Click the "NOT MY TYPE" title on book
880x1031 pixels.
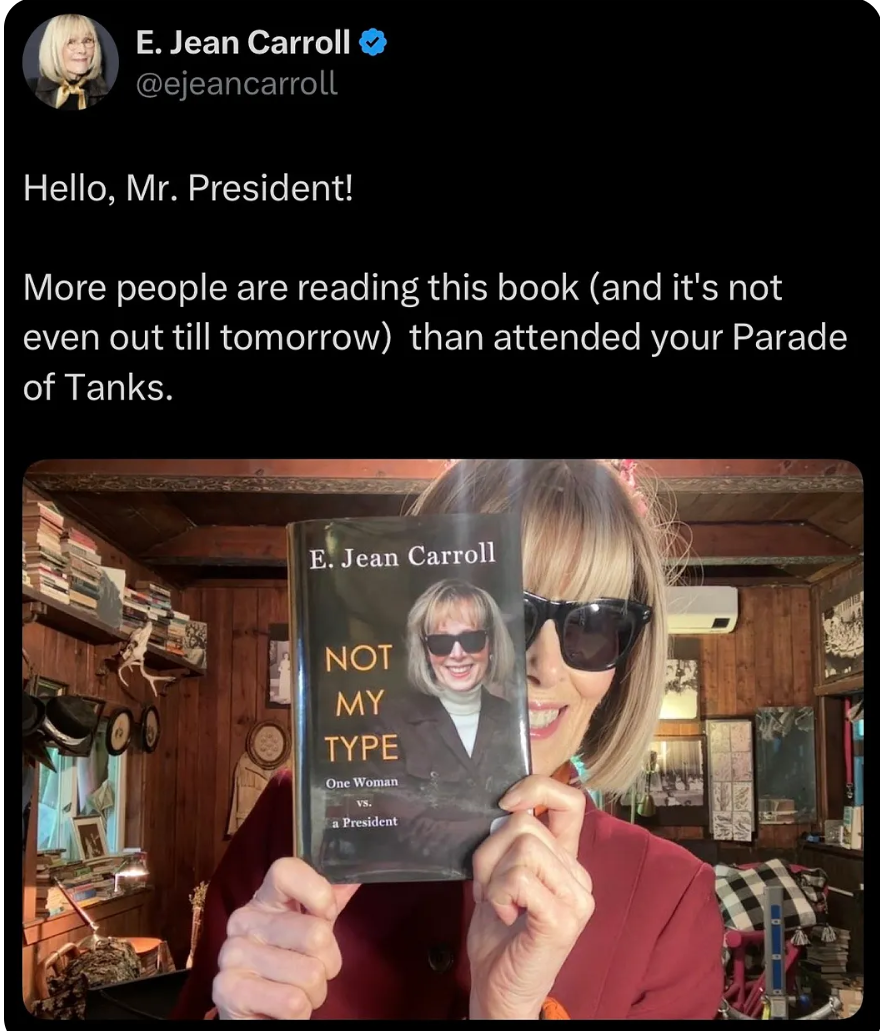[x=361, y=703]
